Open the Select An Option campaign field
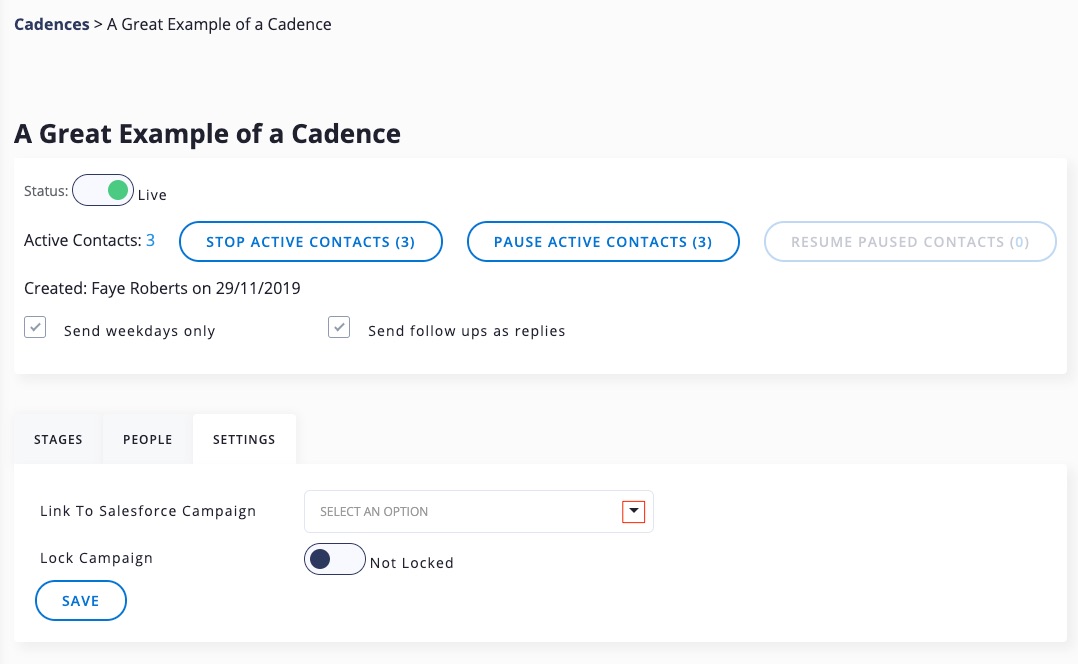The height and width of the screenshot is (664, 1078). coord(466,512)
